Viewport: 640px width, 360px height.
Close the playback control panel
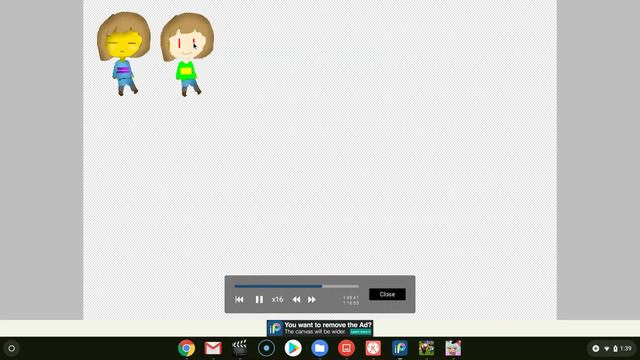tap(387, 294)
